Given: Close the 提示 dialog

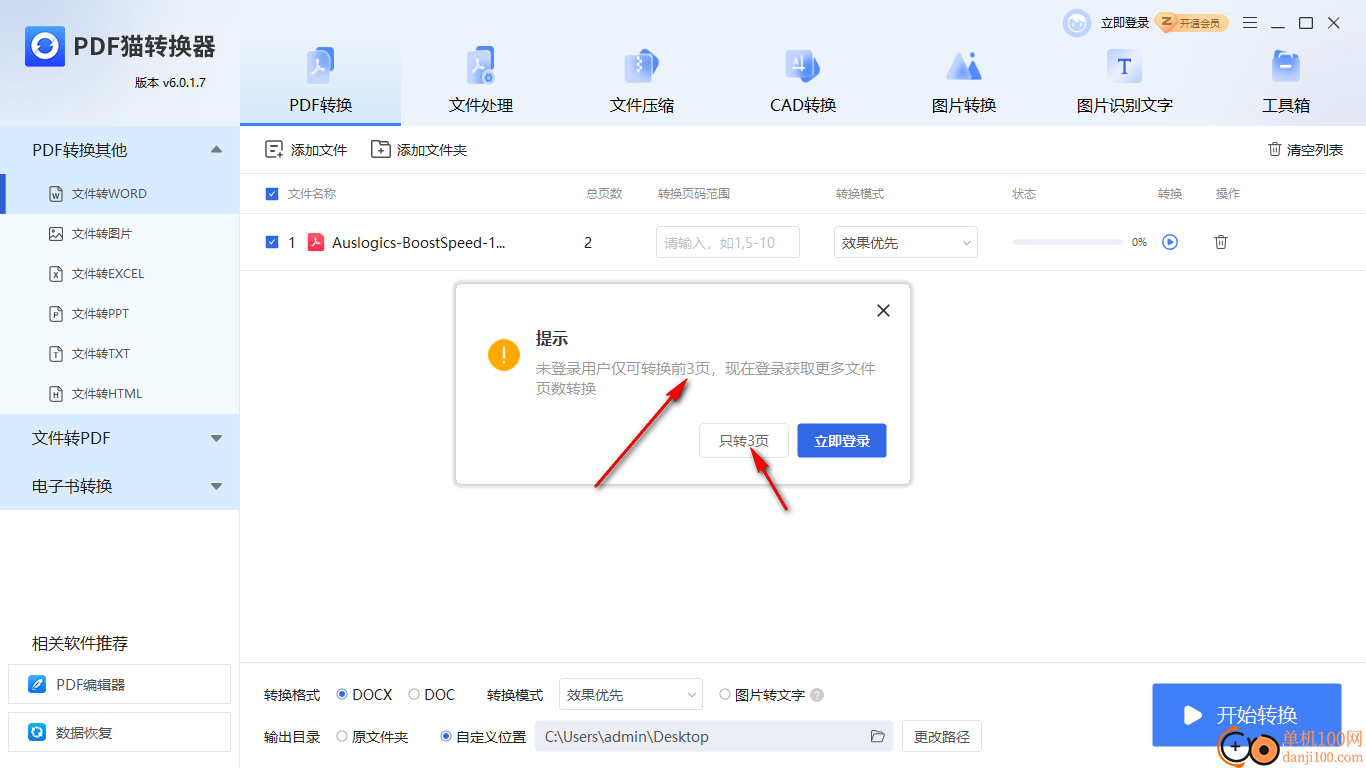Looking at the screenshot, I should pos(883,311).
